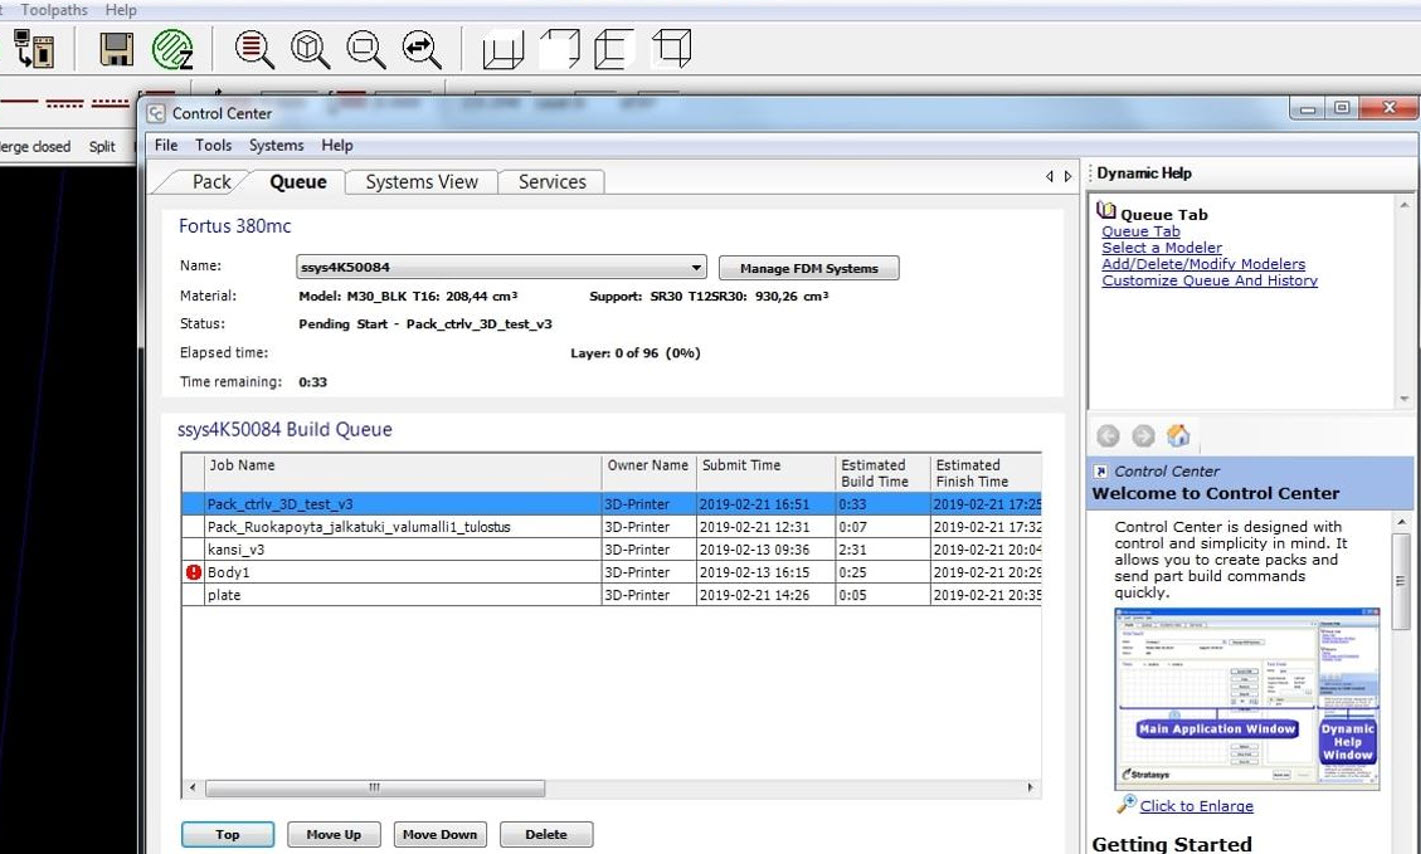The image size is (1421, 854).
Task: Click the Top button
Action: point(228,834)
